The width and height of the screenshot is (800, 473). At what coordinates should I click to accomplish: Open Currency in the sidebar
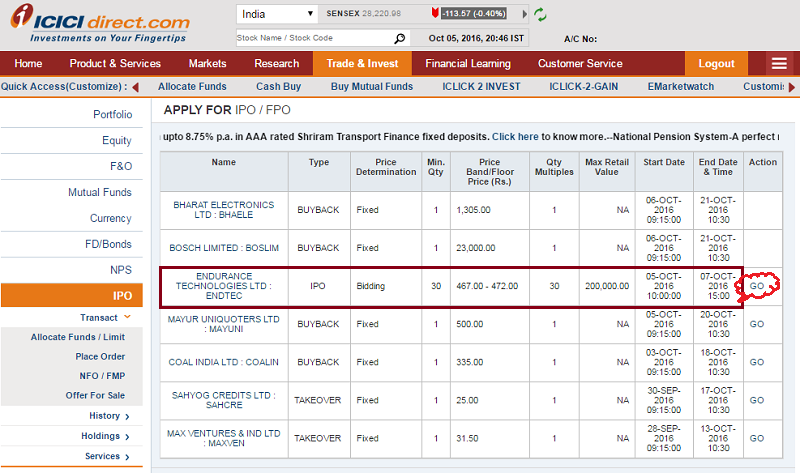click(111, 218)
